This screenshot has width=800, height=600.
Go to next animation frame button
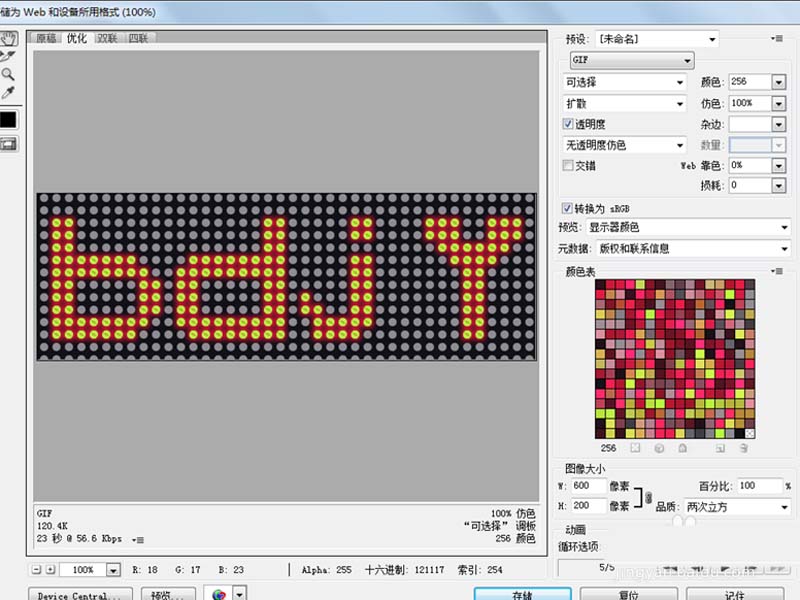751,568
